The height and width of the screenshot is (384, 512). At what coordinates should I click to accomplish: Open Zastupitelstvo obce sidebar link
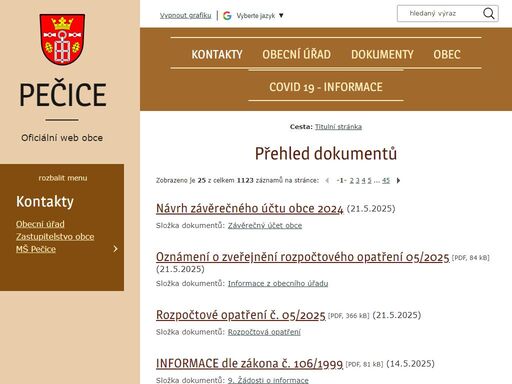(55, 237)
